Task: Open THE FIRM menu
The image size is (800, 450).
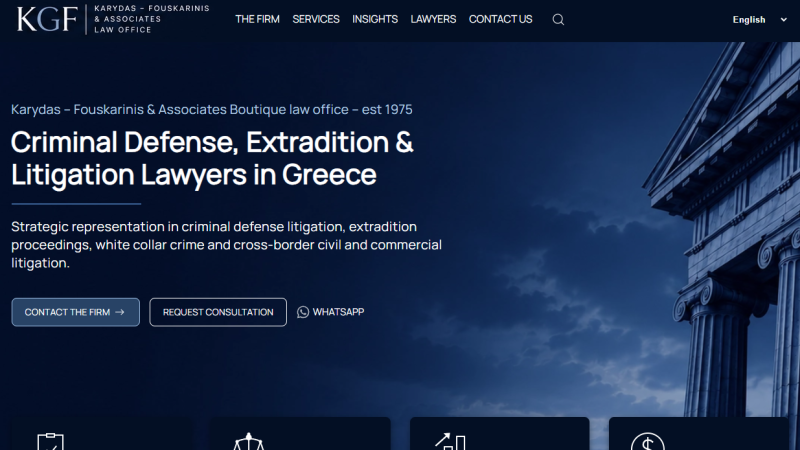Action: coord(257,19)
